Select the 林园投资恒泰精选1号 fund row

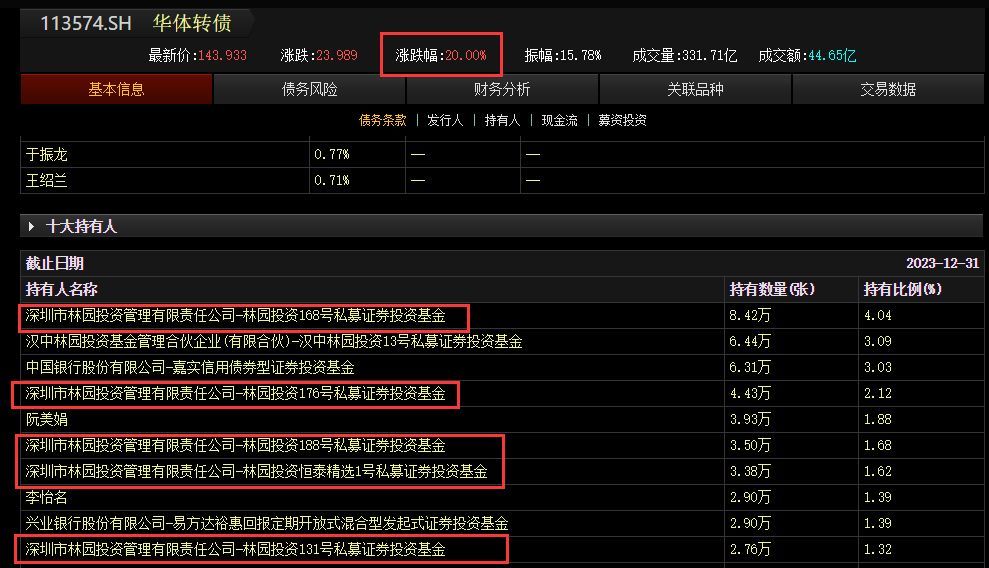coord(502,472)
